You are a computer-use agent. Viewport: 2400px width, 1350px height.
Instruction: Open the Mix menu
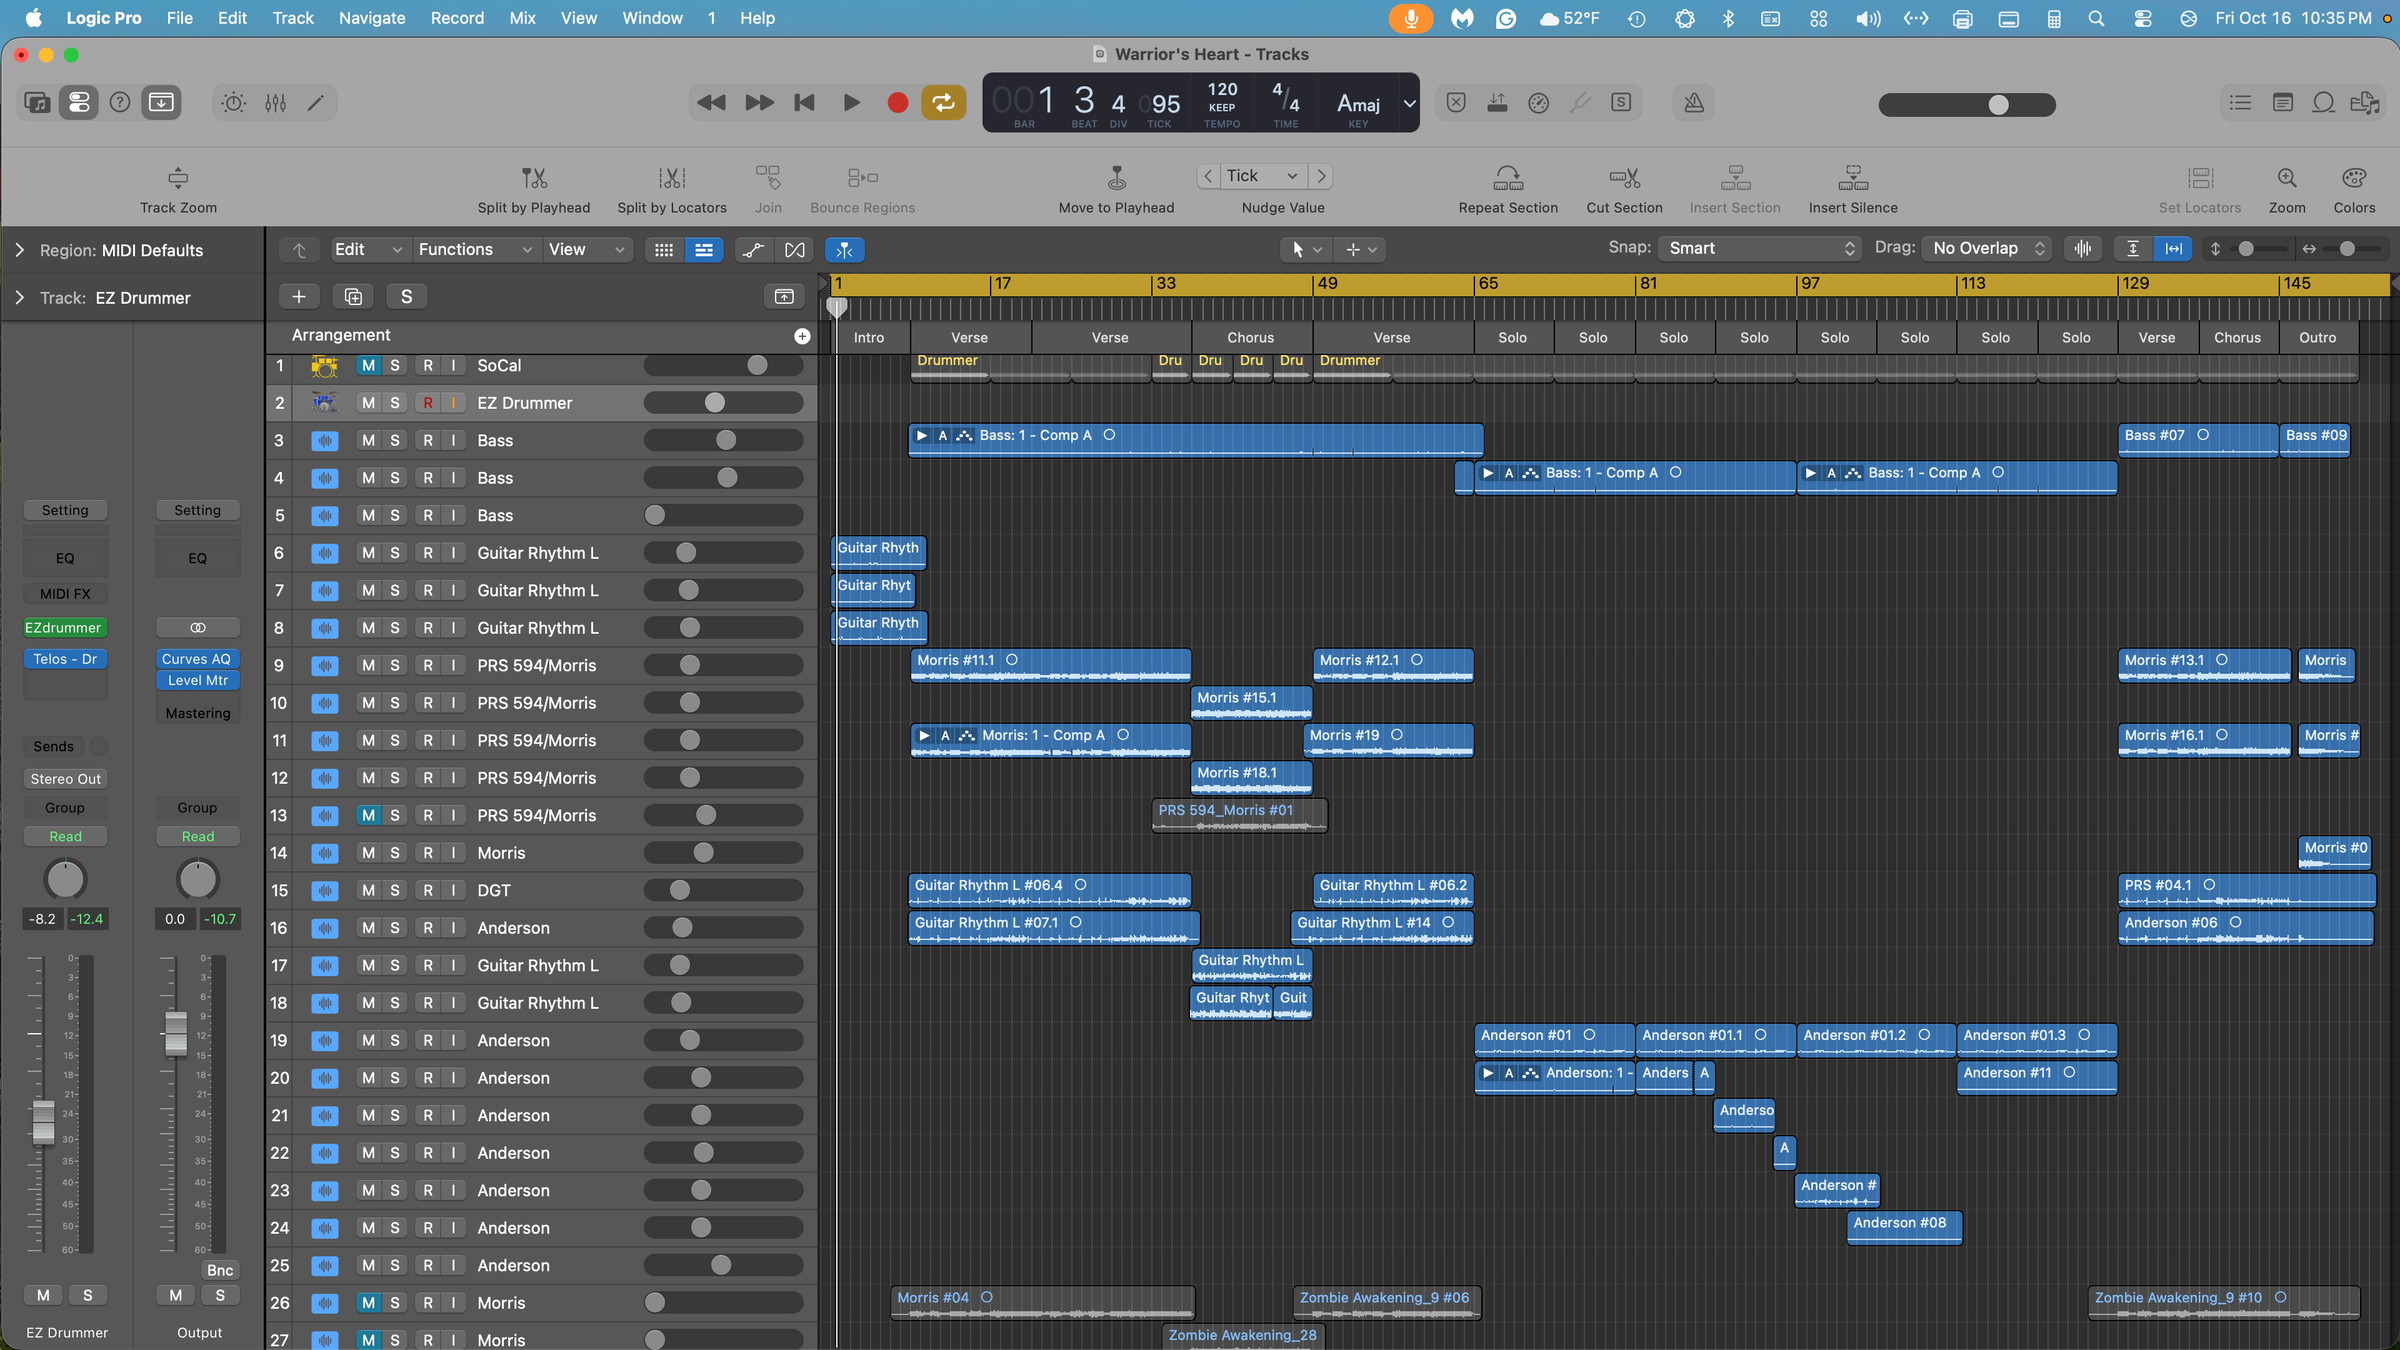522,18
